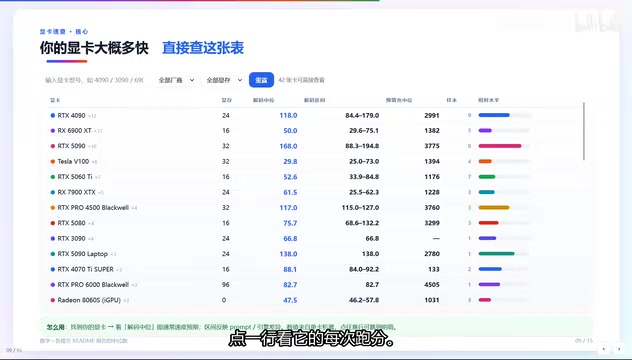632x360 pixels.
Task: Click the 88.1 decode median value
Action: pos(290,269)
